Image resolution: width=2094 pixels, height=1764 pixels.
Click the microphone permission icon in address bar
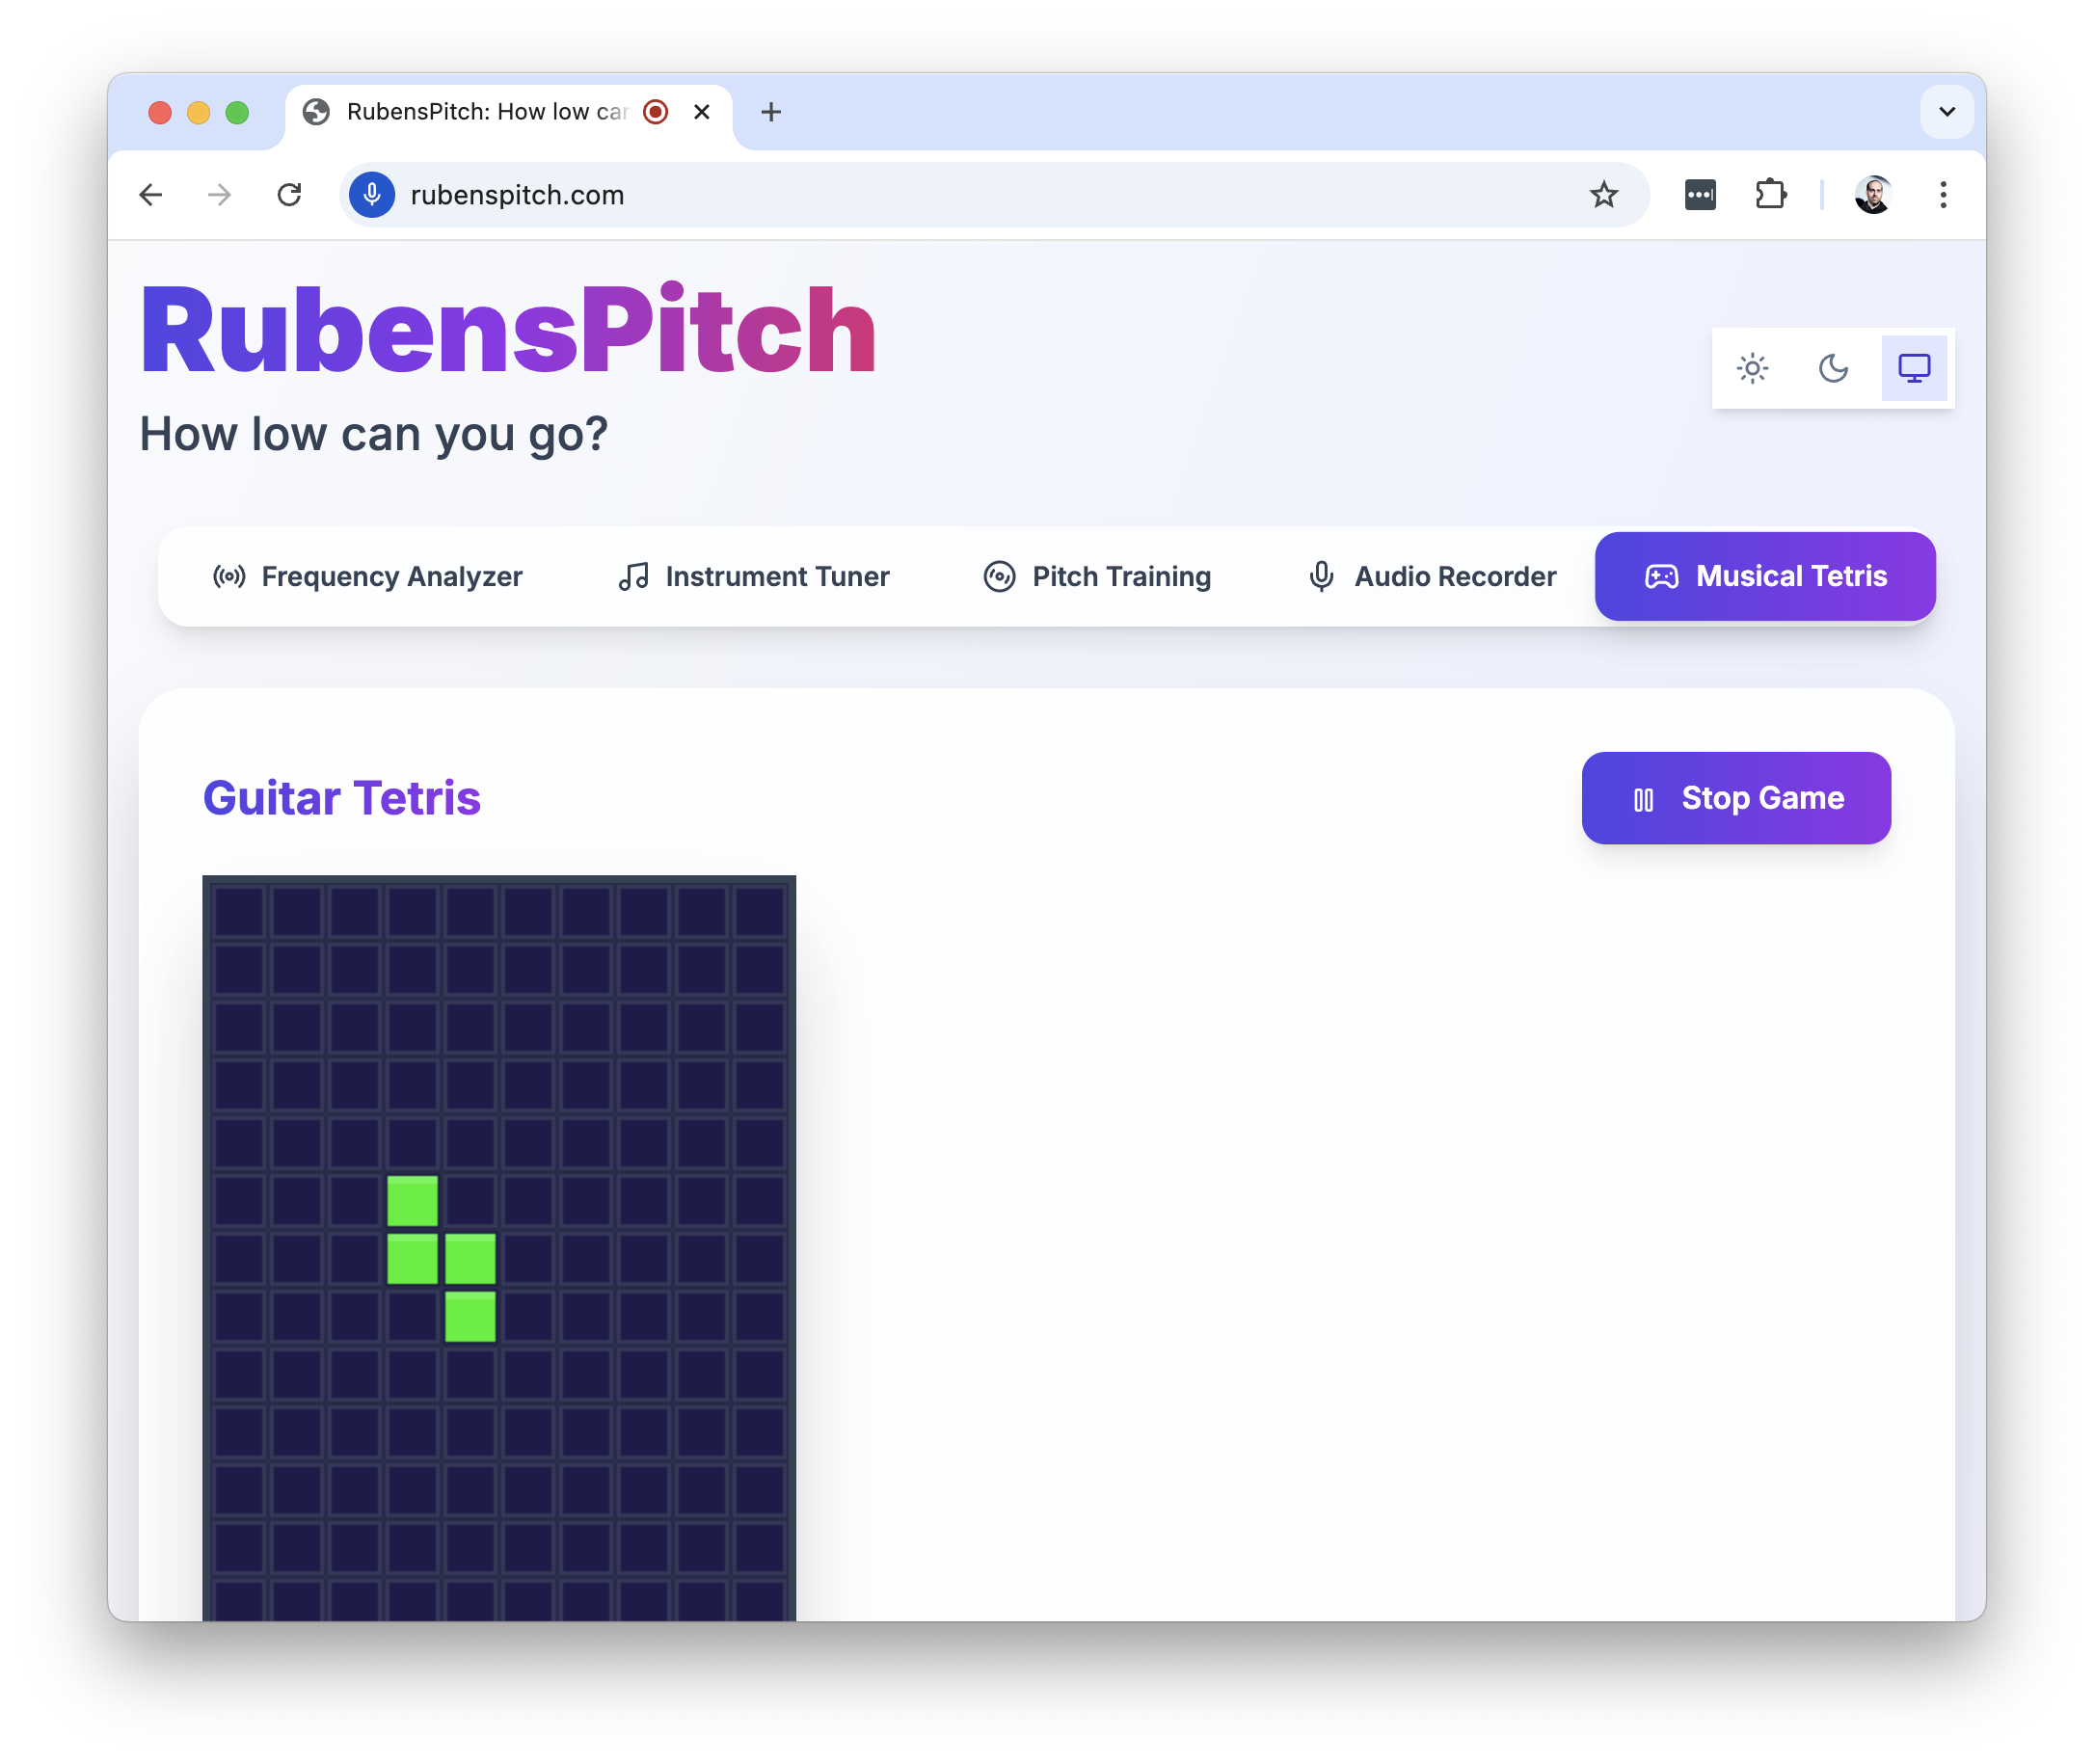372,195
